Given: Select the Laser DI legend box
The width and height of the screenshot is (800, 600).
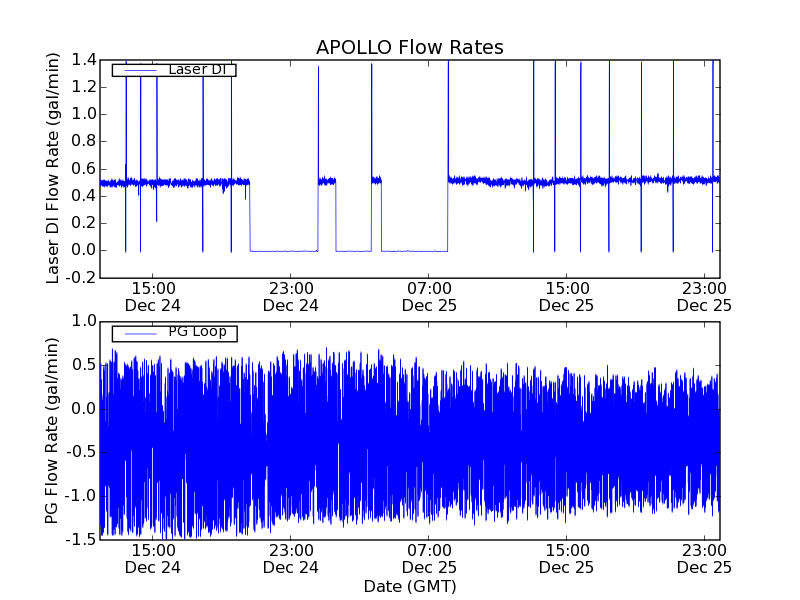Looking at the screenshot, I should pyautogui.click(x=174, y=70).
